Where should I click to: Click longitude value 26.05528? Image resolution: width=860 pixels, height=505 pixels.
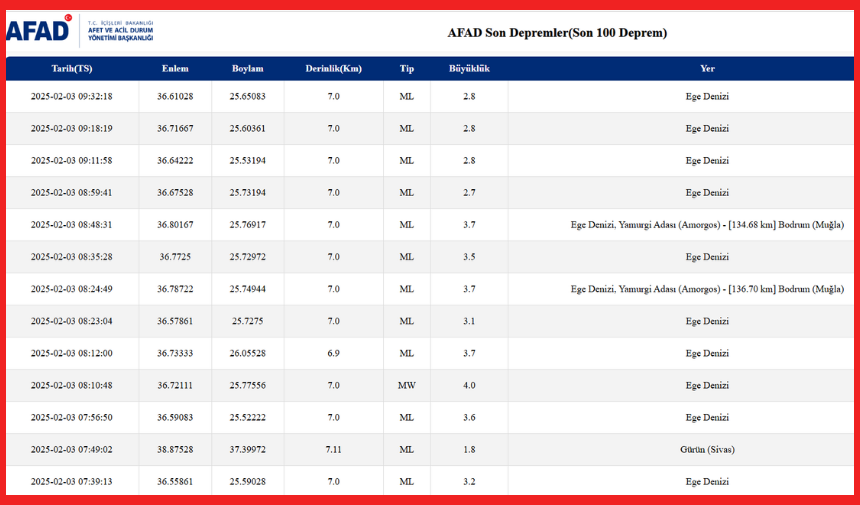(247, 353)
